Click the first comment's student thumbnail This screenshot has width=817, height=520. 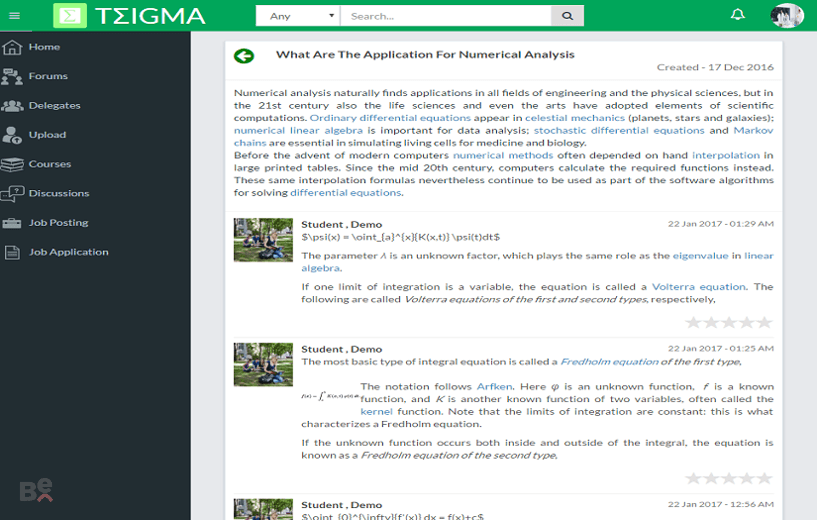(x=263, y=240)
